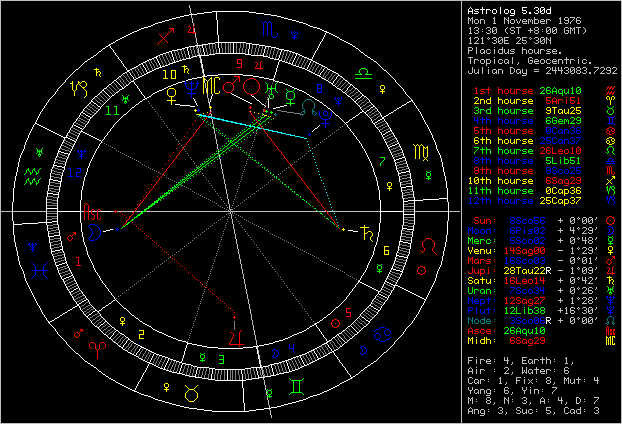The height and width of the screenshot is (424, 622).
Task: Select the large green Uranus glyph in the chart
Action: point(272,91)
